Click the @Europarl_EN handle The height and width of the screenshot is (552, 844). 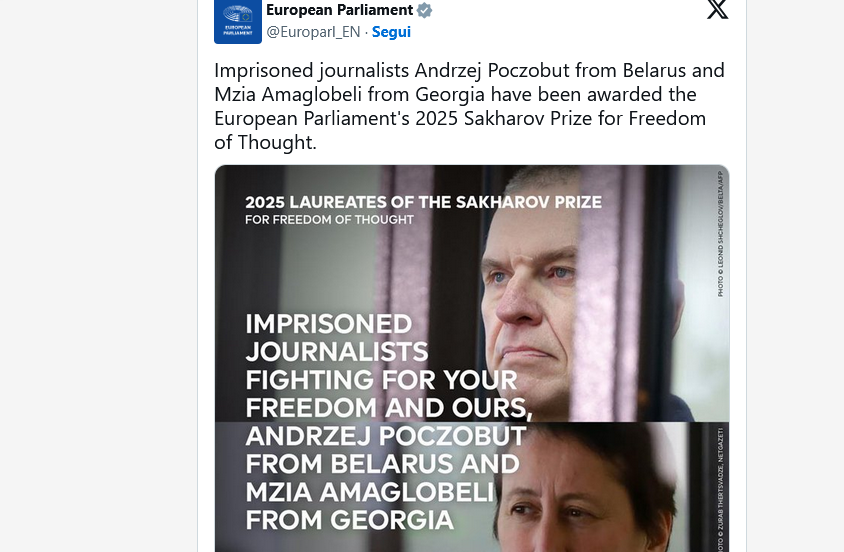[x=313, y=32]
